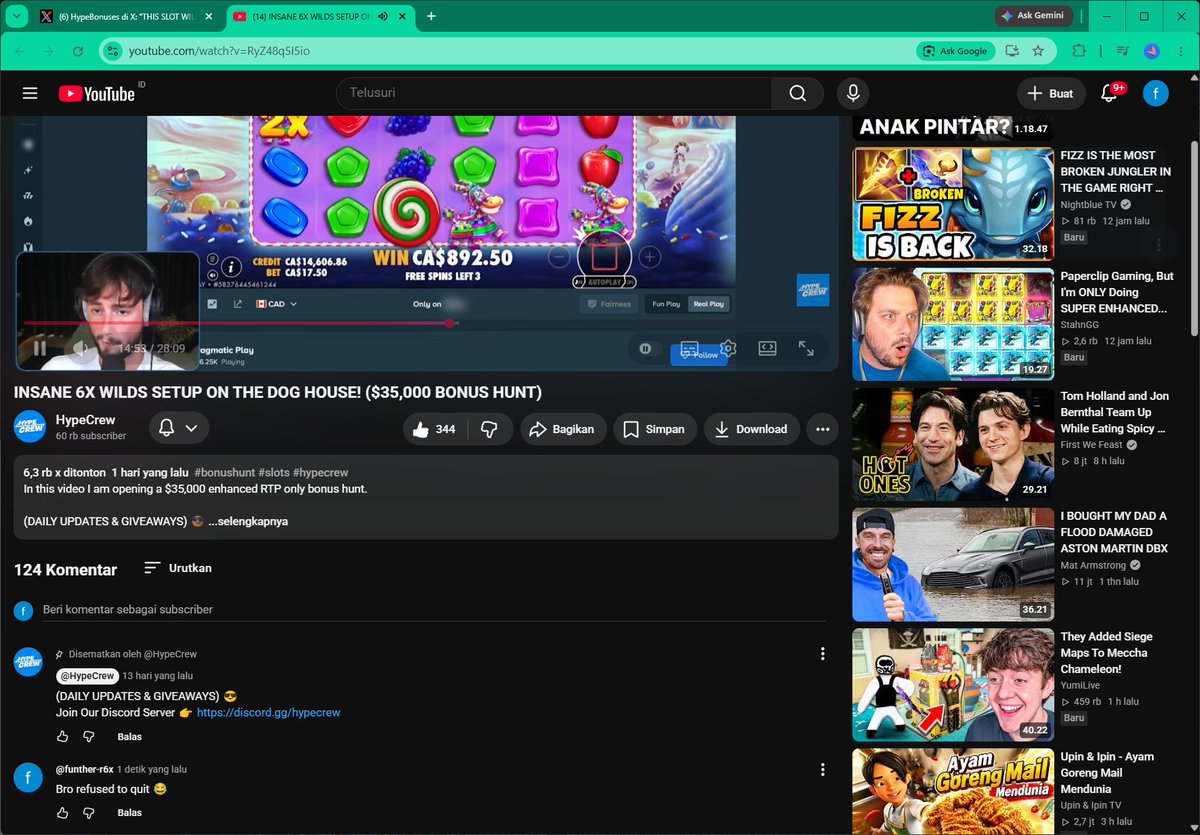
Task: Open Chrome media controls icon
Action: (1122, 51)
